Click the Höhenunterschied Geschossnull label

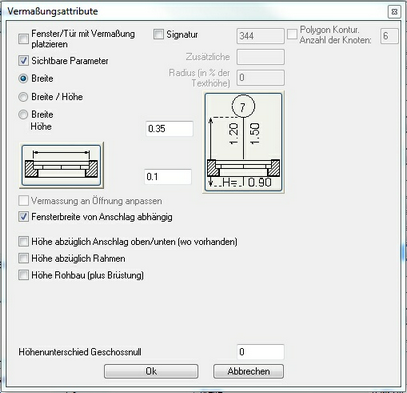(80, 352)
